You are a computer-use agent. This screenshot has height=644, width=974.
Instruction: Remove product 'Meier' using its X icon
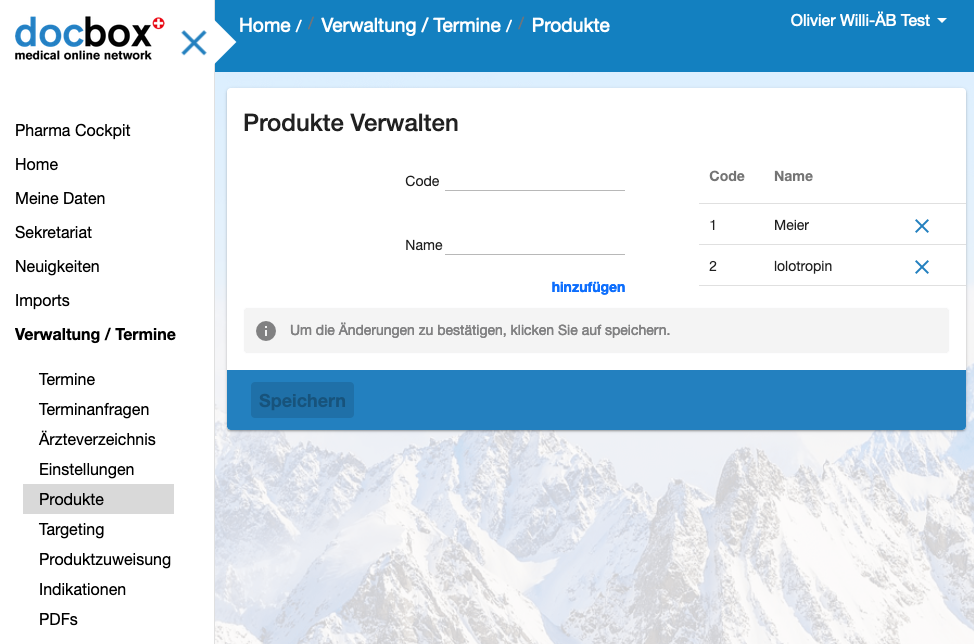click(x=923, y=225)
